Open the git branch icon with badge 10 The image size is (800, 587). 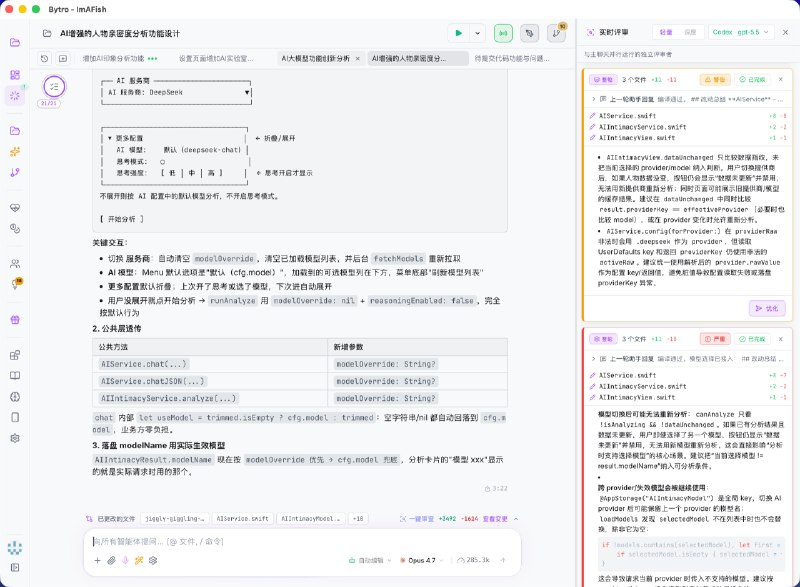(556, 33)
